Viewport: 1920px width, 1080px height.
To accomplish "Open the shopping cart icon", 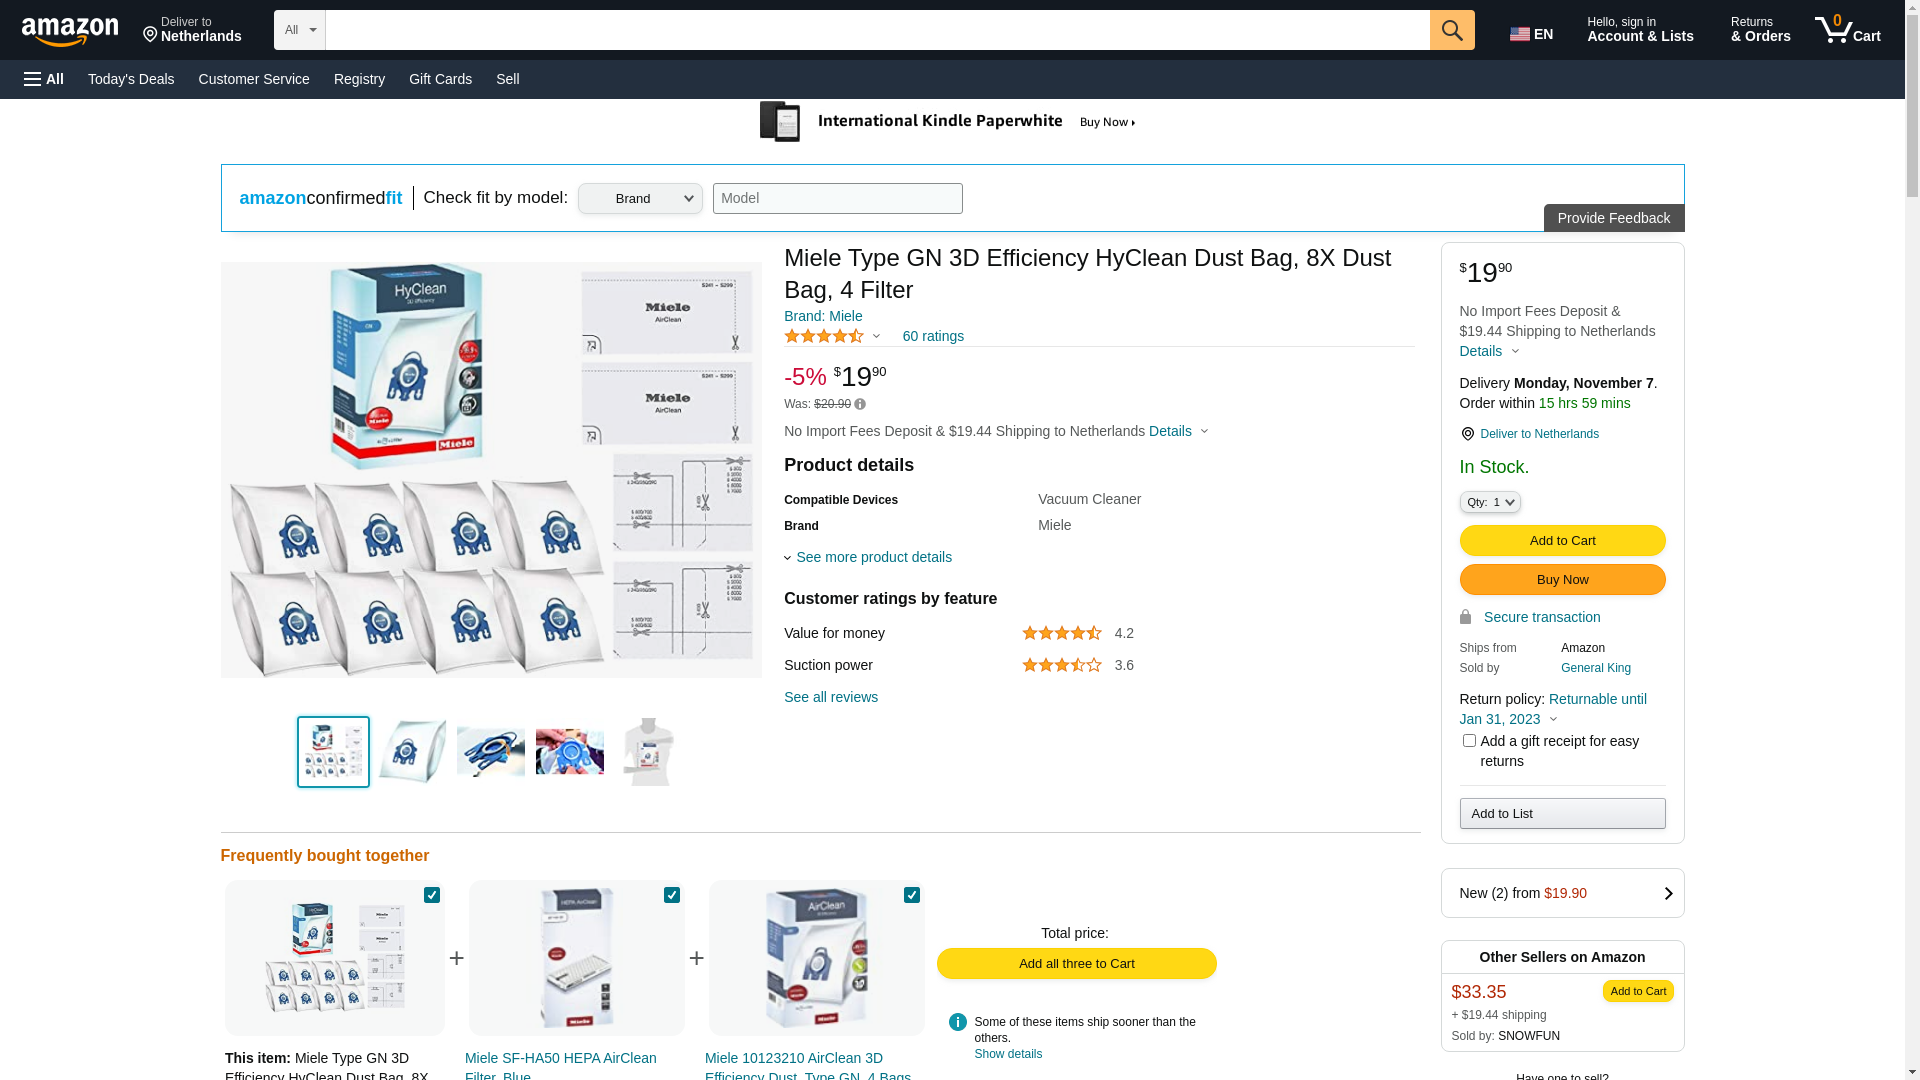I will [x=1846, y=30].
